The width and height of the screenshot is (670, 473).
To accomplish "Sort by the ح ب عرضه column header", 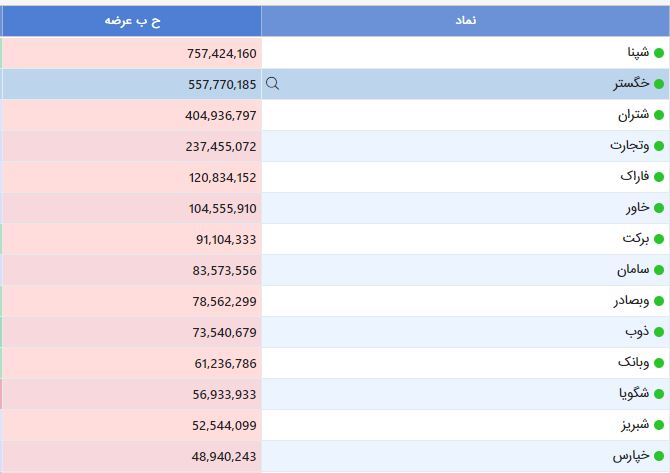I will [x=132, y=21].
